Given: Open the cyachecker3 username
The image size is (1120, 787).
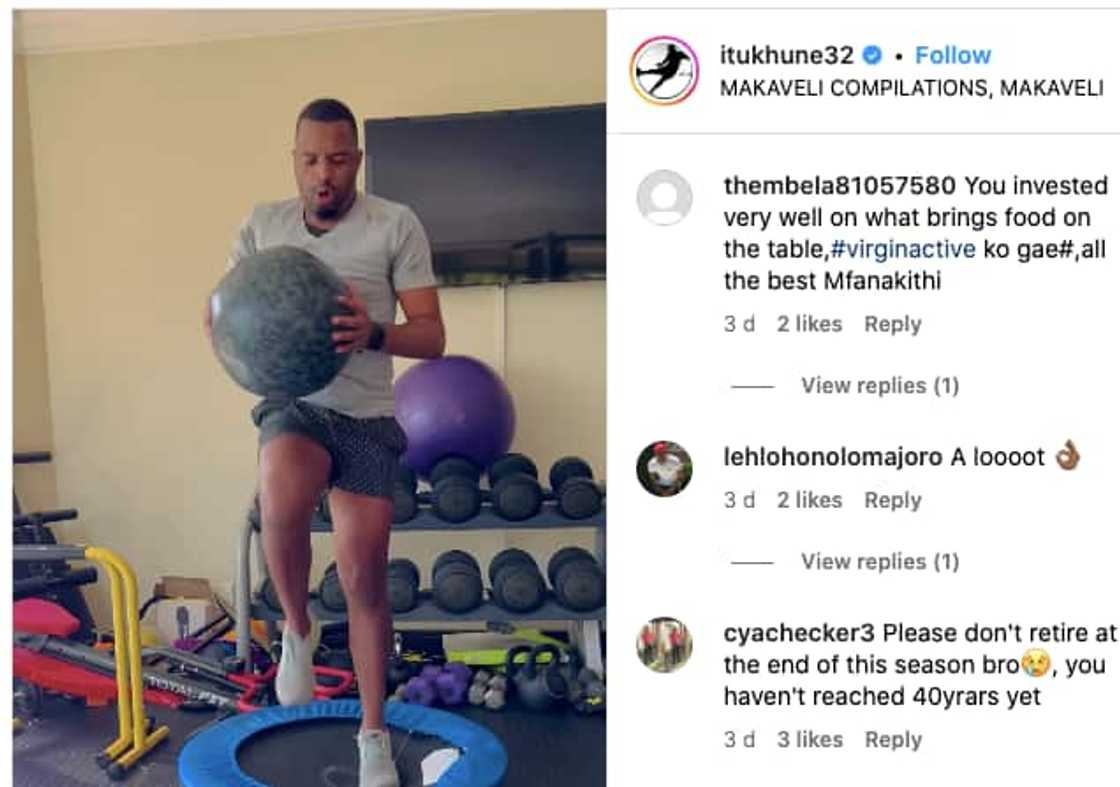Looking at the screenshot, I should (x=799, y=633).
